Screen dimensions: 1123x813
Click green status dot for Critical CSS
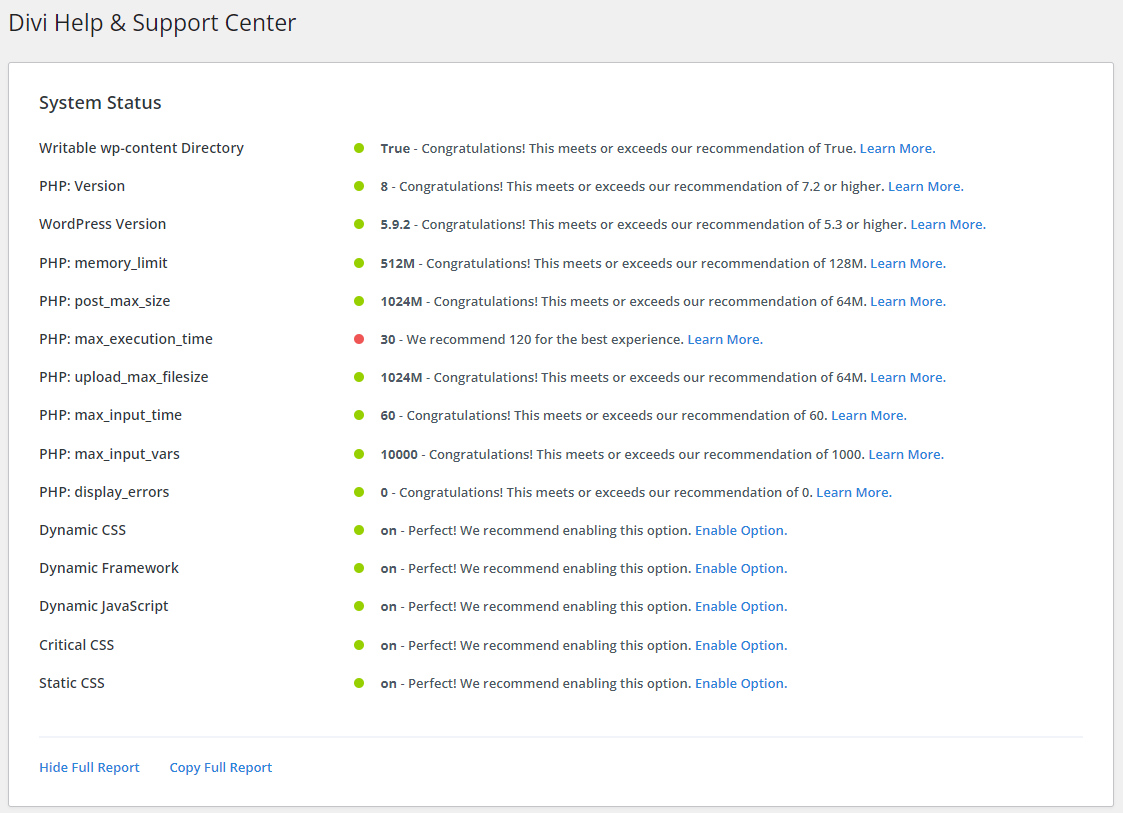(x=359, y=645)
